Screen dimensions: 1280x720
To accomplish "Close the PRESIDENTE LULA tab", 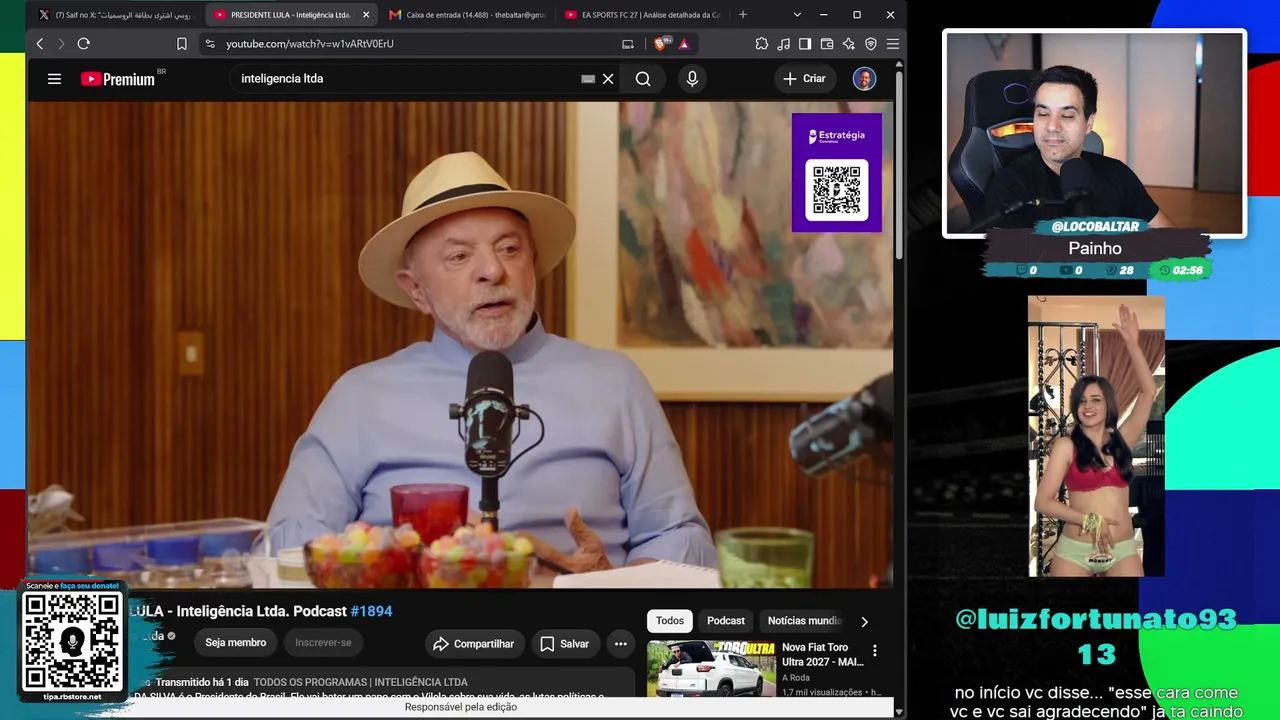I will pos(366,15).
